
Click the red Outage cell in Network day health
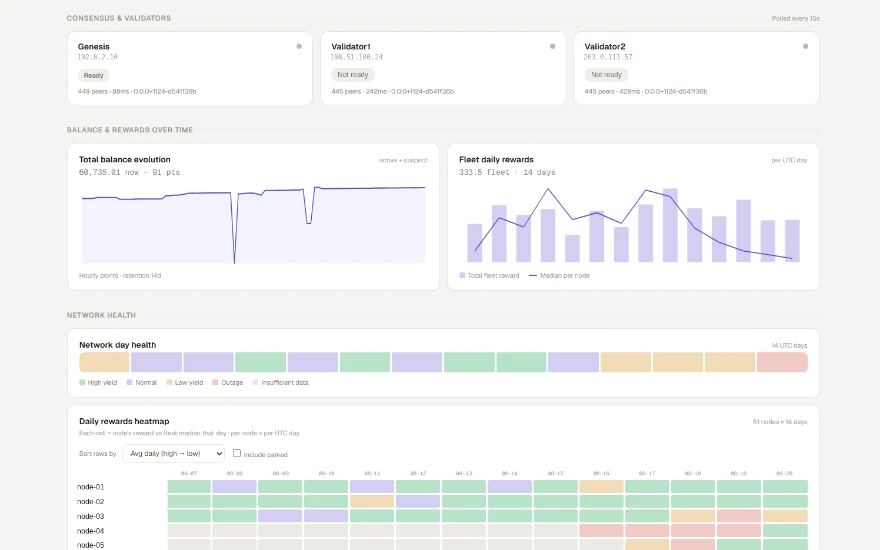782,362
